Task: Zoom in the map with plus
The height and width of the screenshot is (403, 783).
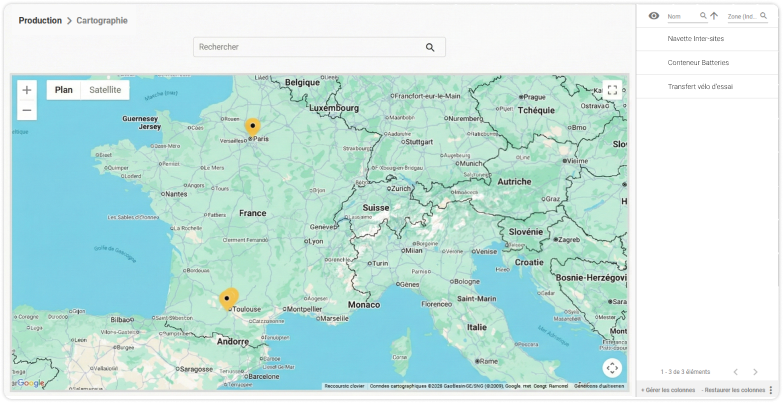Action: click(x=27, y=90)
